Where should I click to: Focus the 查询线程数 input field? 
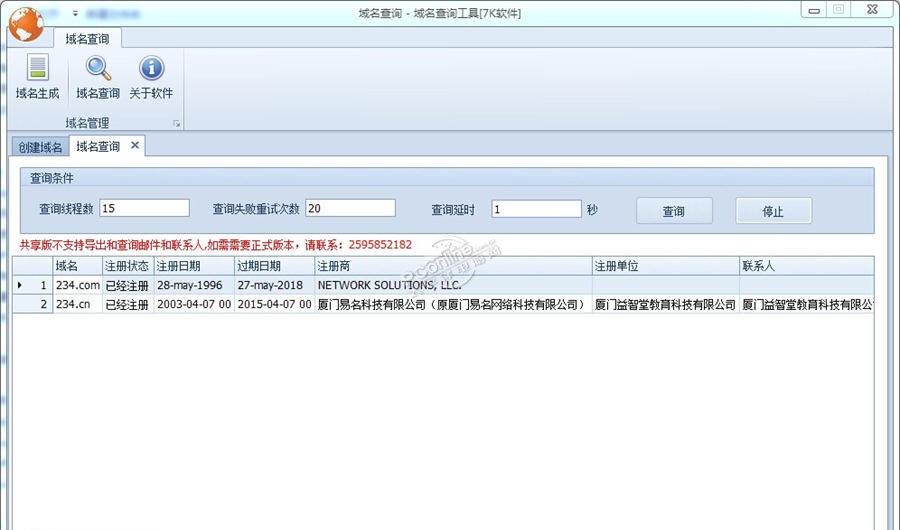click(x=144, y=208)
